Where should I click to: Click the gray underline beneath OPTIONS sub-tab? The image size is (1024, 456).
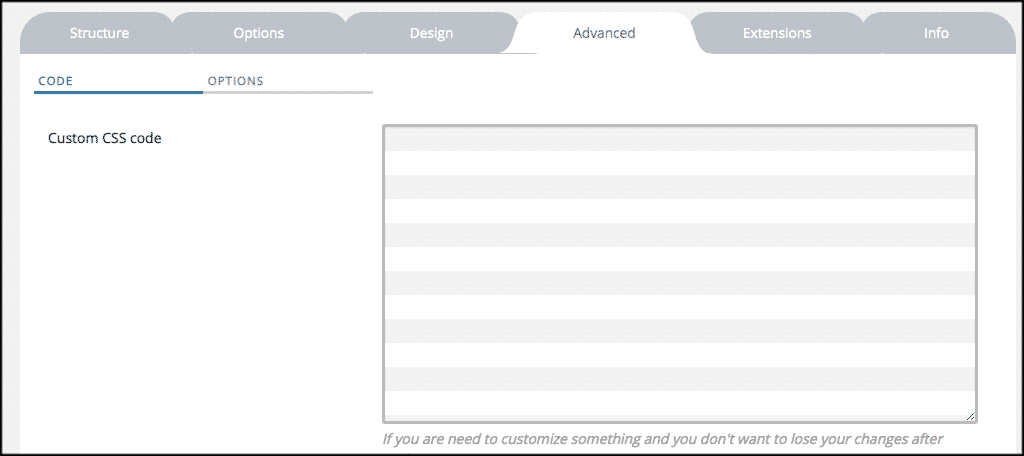point(288,92)
